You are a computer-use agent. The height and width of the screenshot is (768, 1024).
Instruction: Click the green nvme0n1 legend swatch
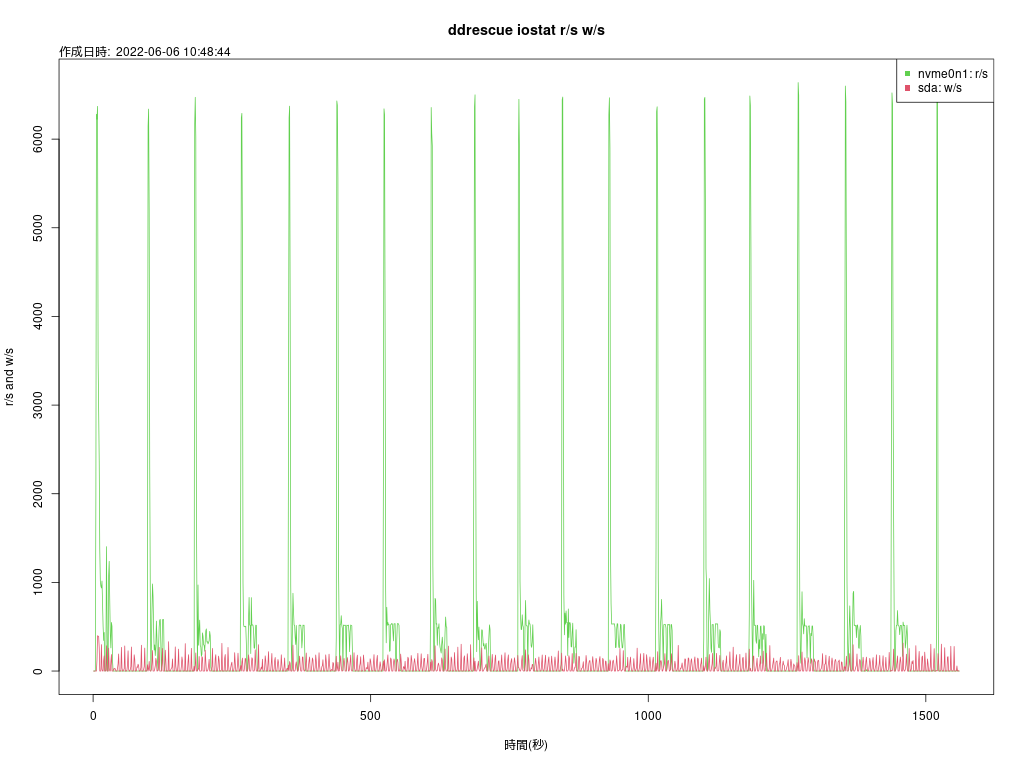point(907,74)
